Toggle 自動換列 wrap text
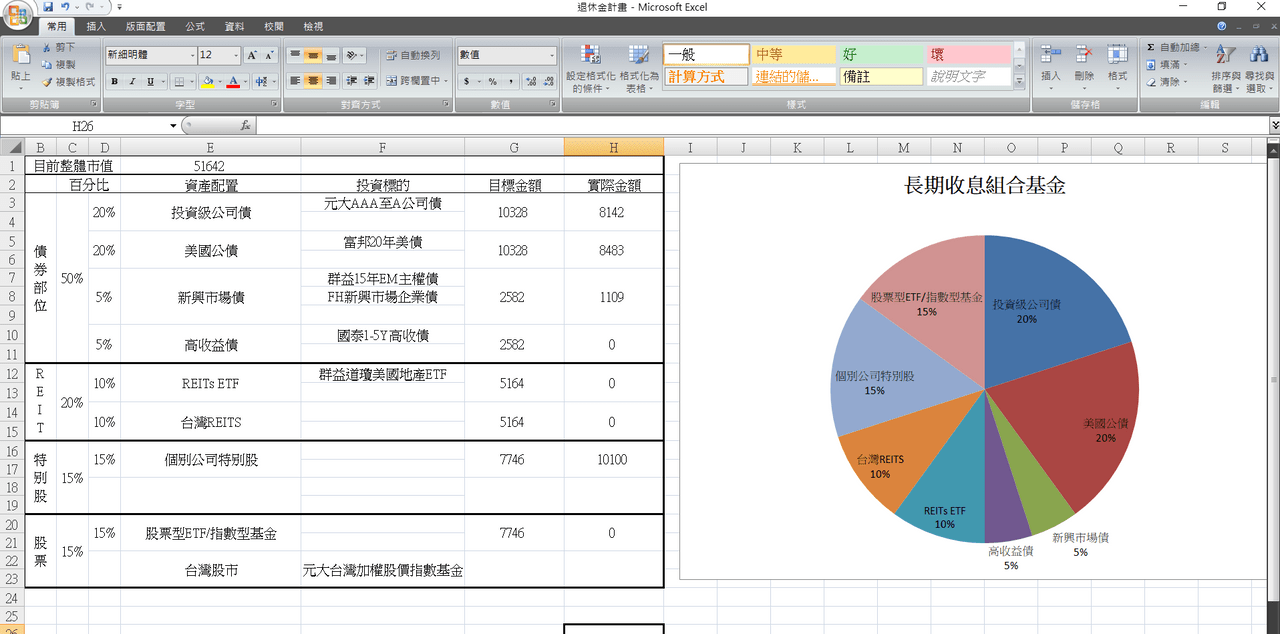 point(413,56)
